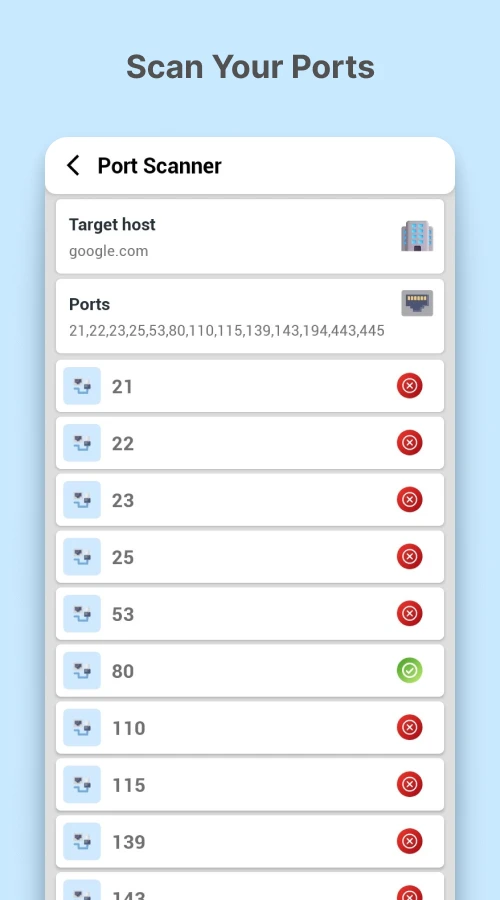
Task: Click the red closed status icon for port 53
Action: coord(409,614)
